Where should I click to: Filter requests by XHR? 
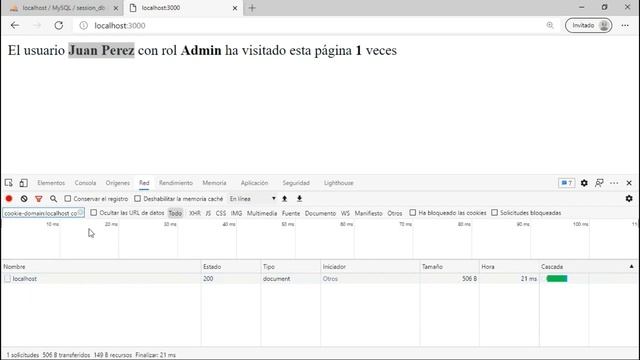click(194, 213)
